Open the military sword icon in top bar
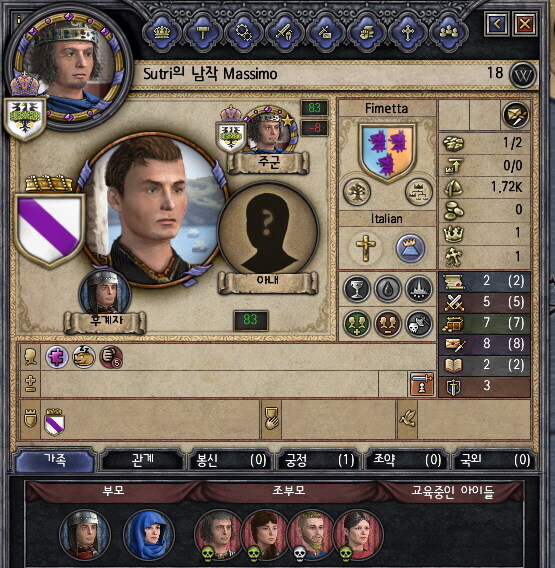Viewport: 555px width, 568px height. [285, 32]
